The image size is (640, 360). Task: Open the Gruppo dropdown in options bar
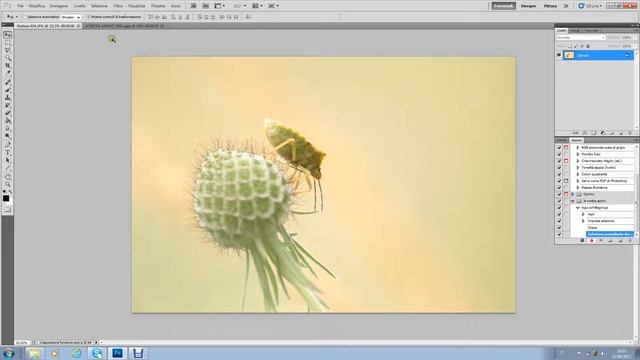(x=70, y=17)
